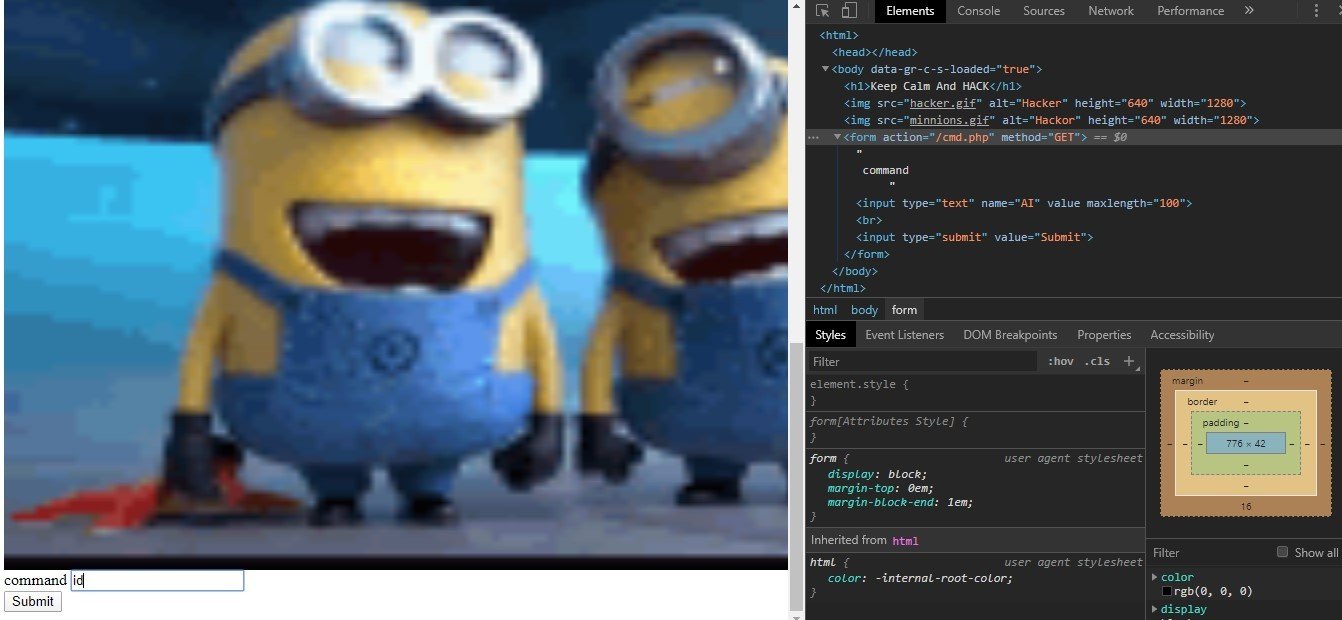Open the Network tab
The height and width of the screenshot is (620, 1342).
click(x=1110, y=11)
